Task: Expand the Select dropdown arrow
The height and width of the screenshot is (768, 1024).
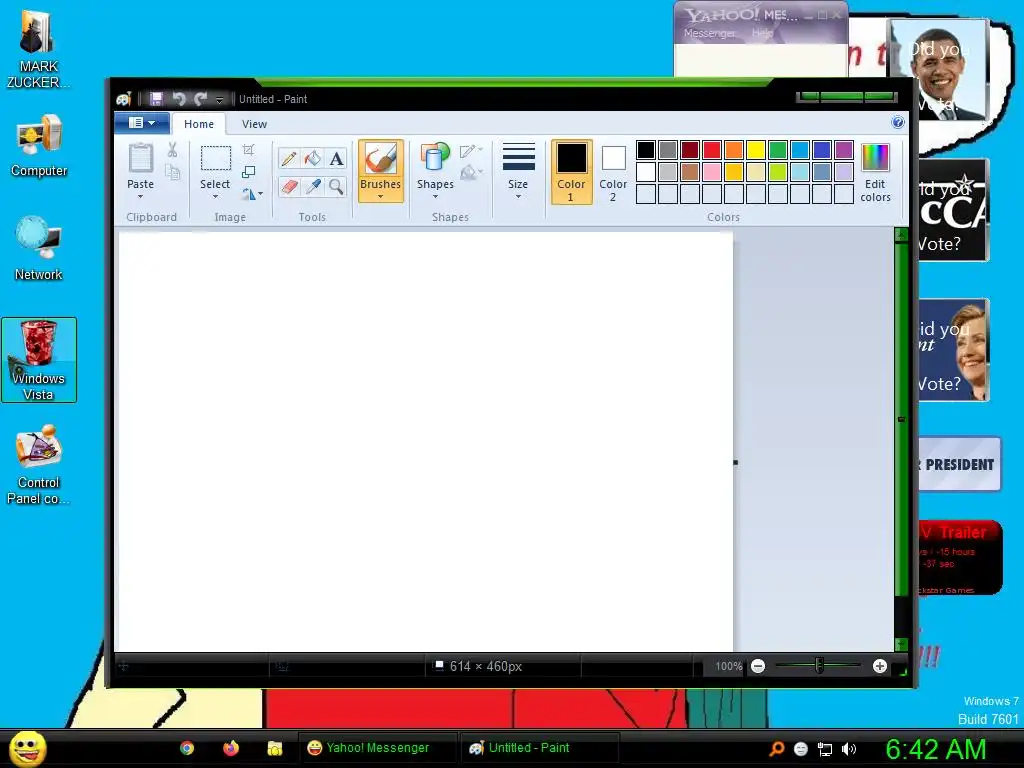Action: 215,197
